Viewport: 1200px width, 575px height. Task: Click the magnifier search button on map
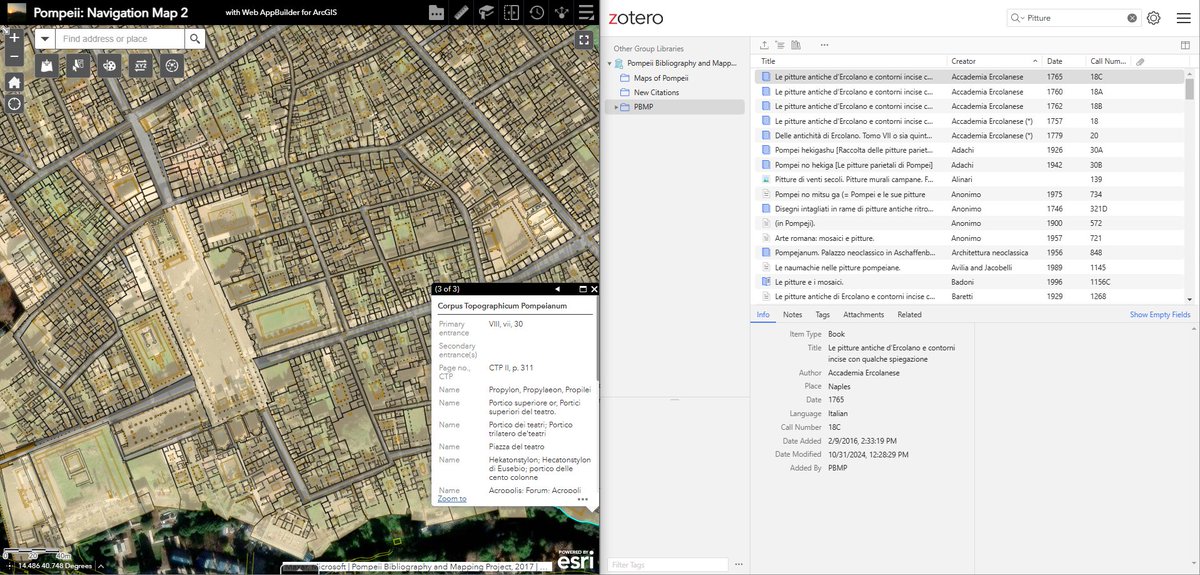[x=195, y=39]
